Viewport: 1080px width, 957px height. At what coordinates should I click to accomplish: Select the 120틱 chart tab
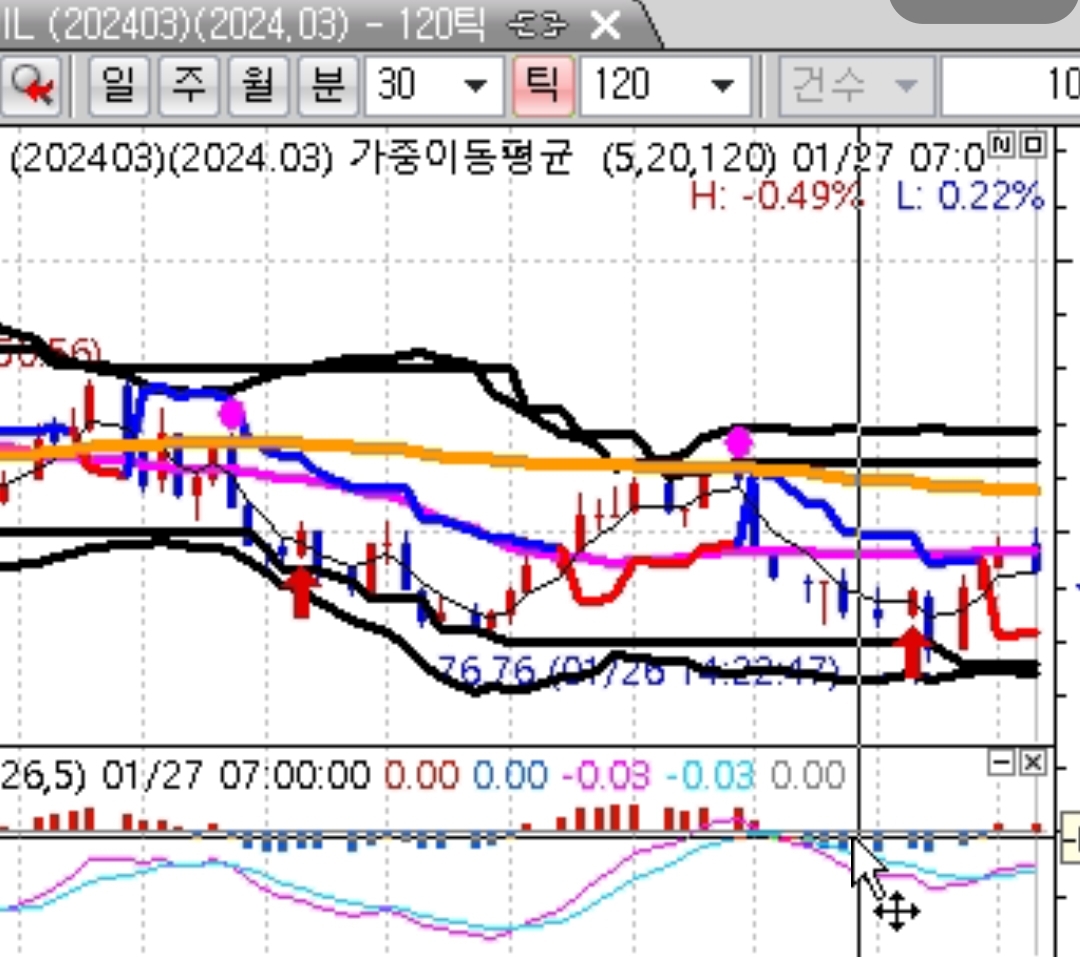250,25
